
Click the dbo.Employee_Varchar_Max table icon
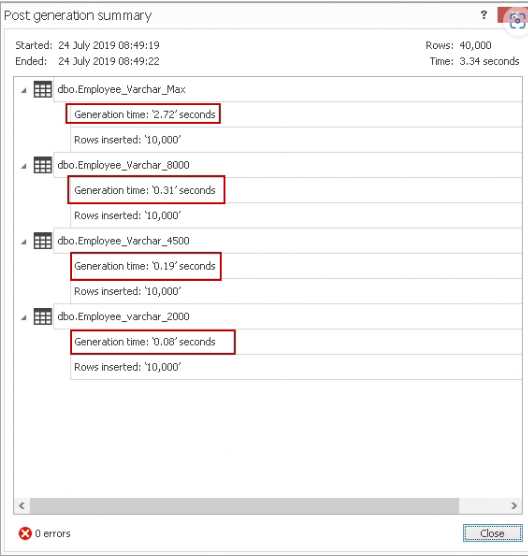(x=43, y=89)
